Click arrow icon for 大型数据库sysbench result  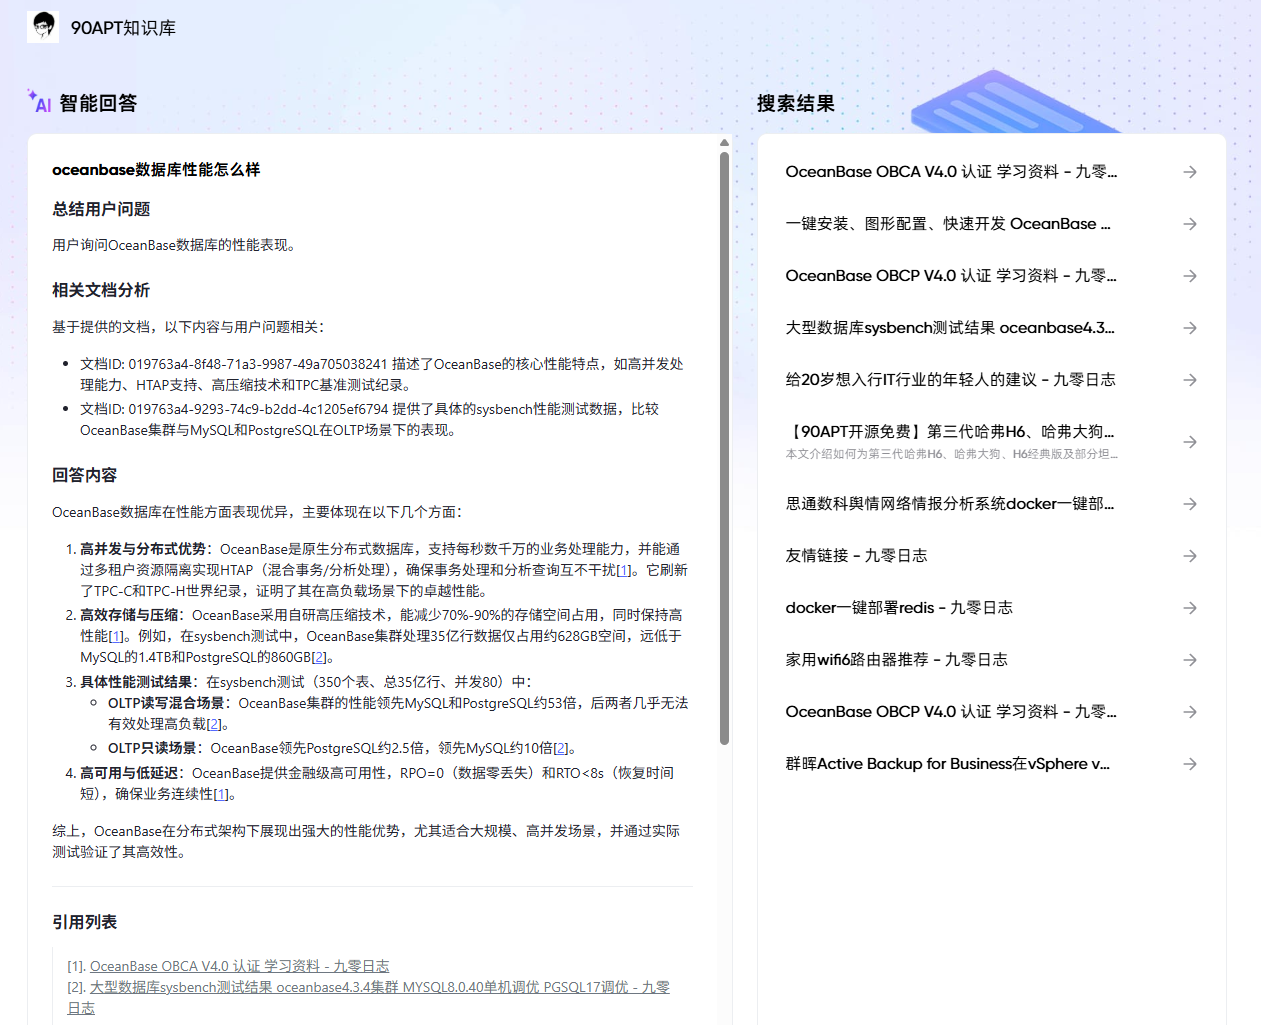coord(1190,328)
